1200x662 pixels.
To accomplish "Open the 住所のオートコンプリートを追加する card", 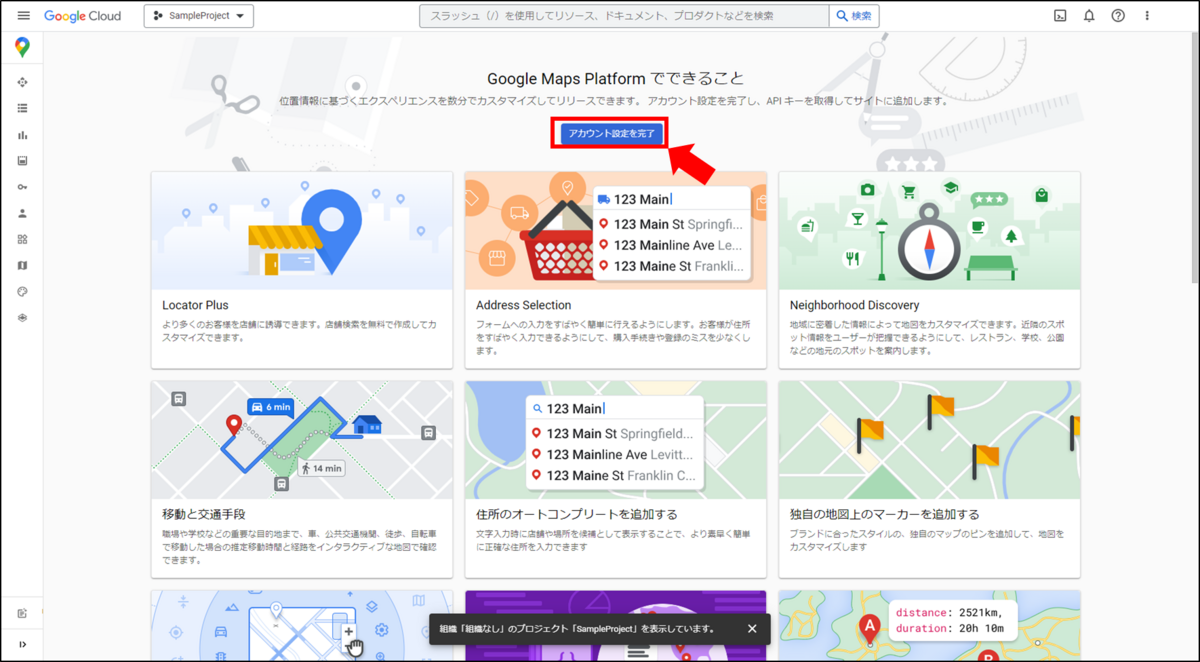I will tap(616, 479).
